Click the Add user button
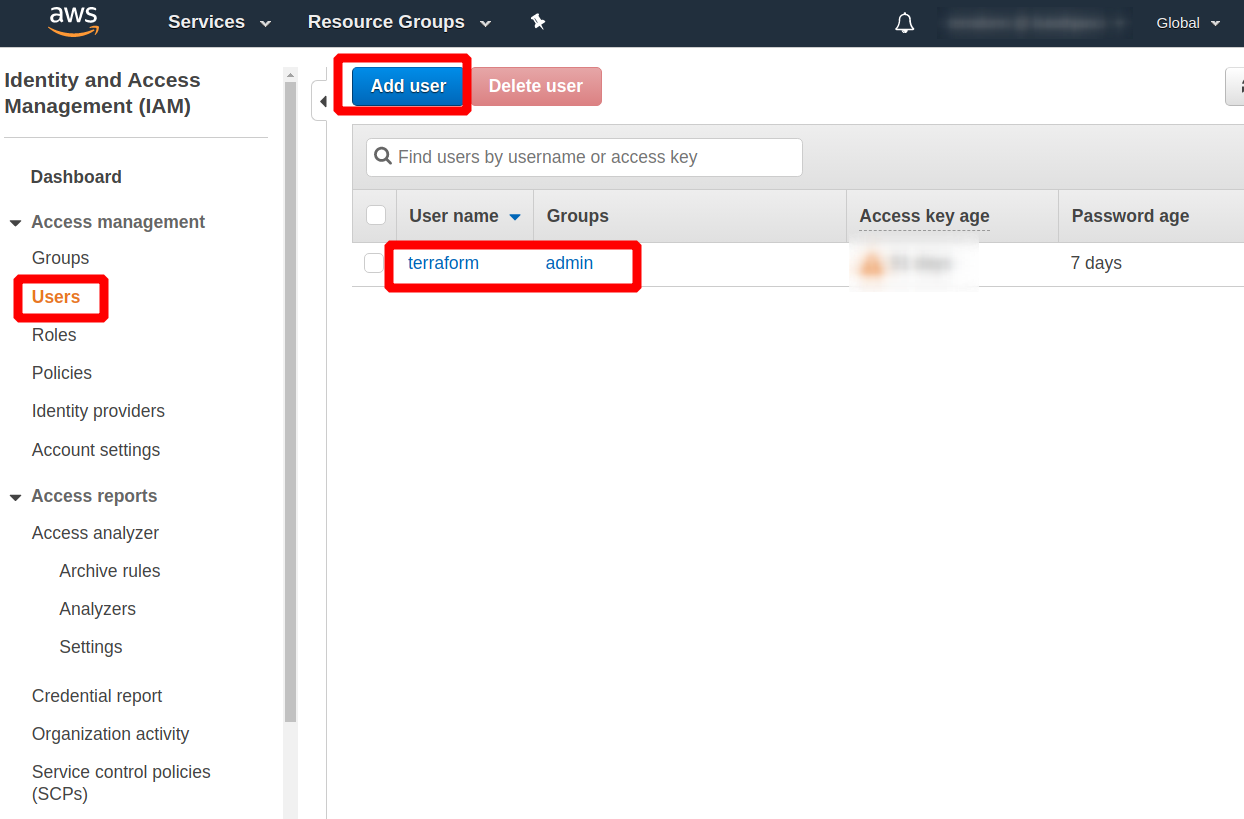 [x=408, y=86]
